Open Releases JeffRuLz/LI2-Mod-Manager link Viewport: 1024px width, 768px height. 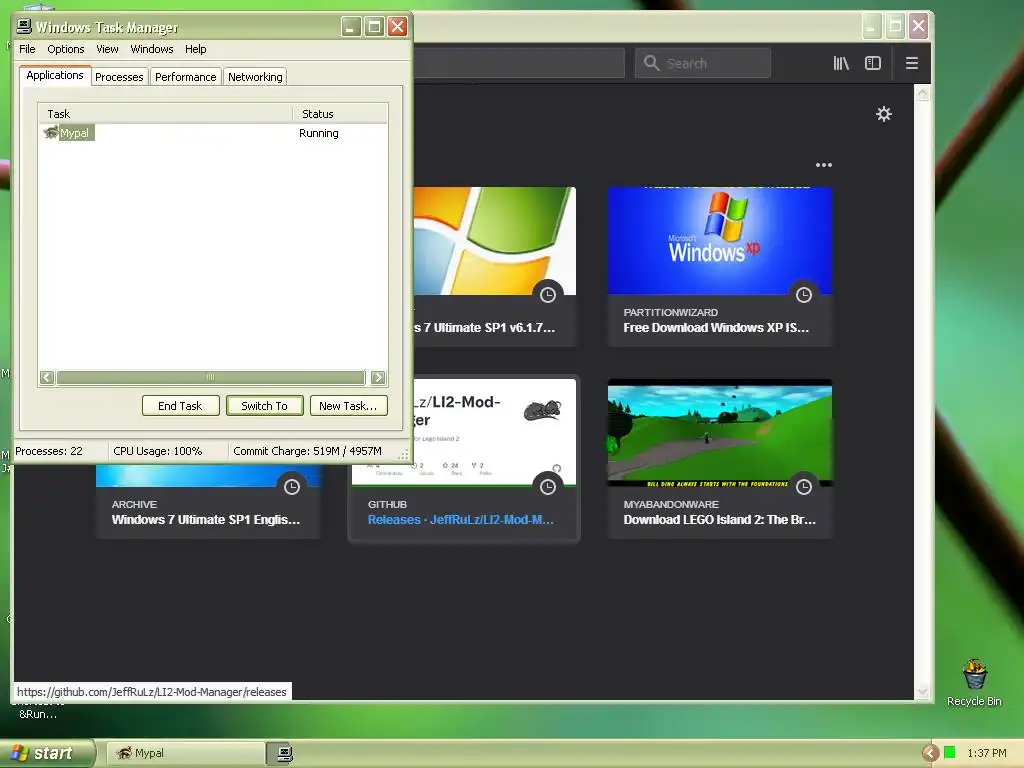click(460, 520)
